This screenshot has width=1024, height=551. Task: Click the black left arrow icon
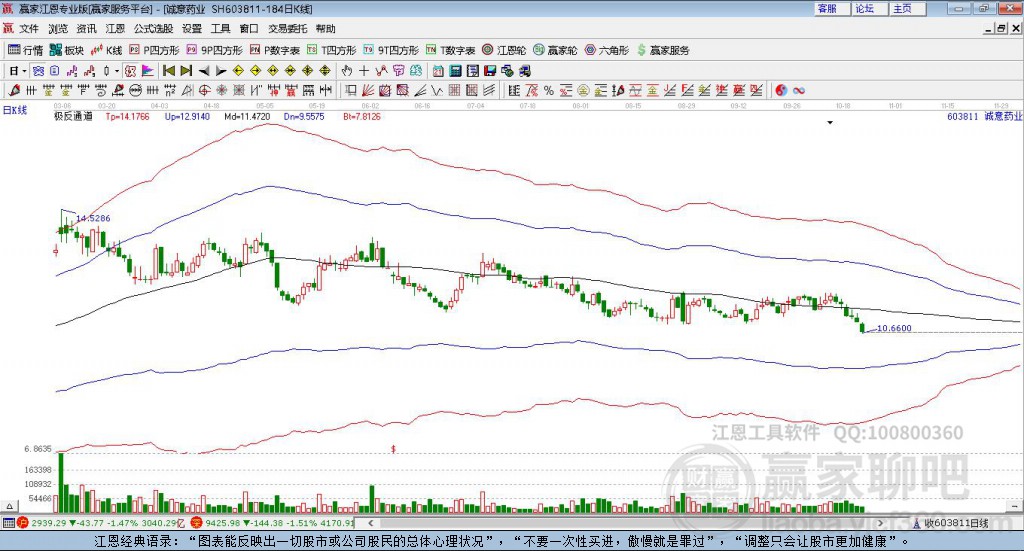[x=204, y=71]
